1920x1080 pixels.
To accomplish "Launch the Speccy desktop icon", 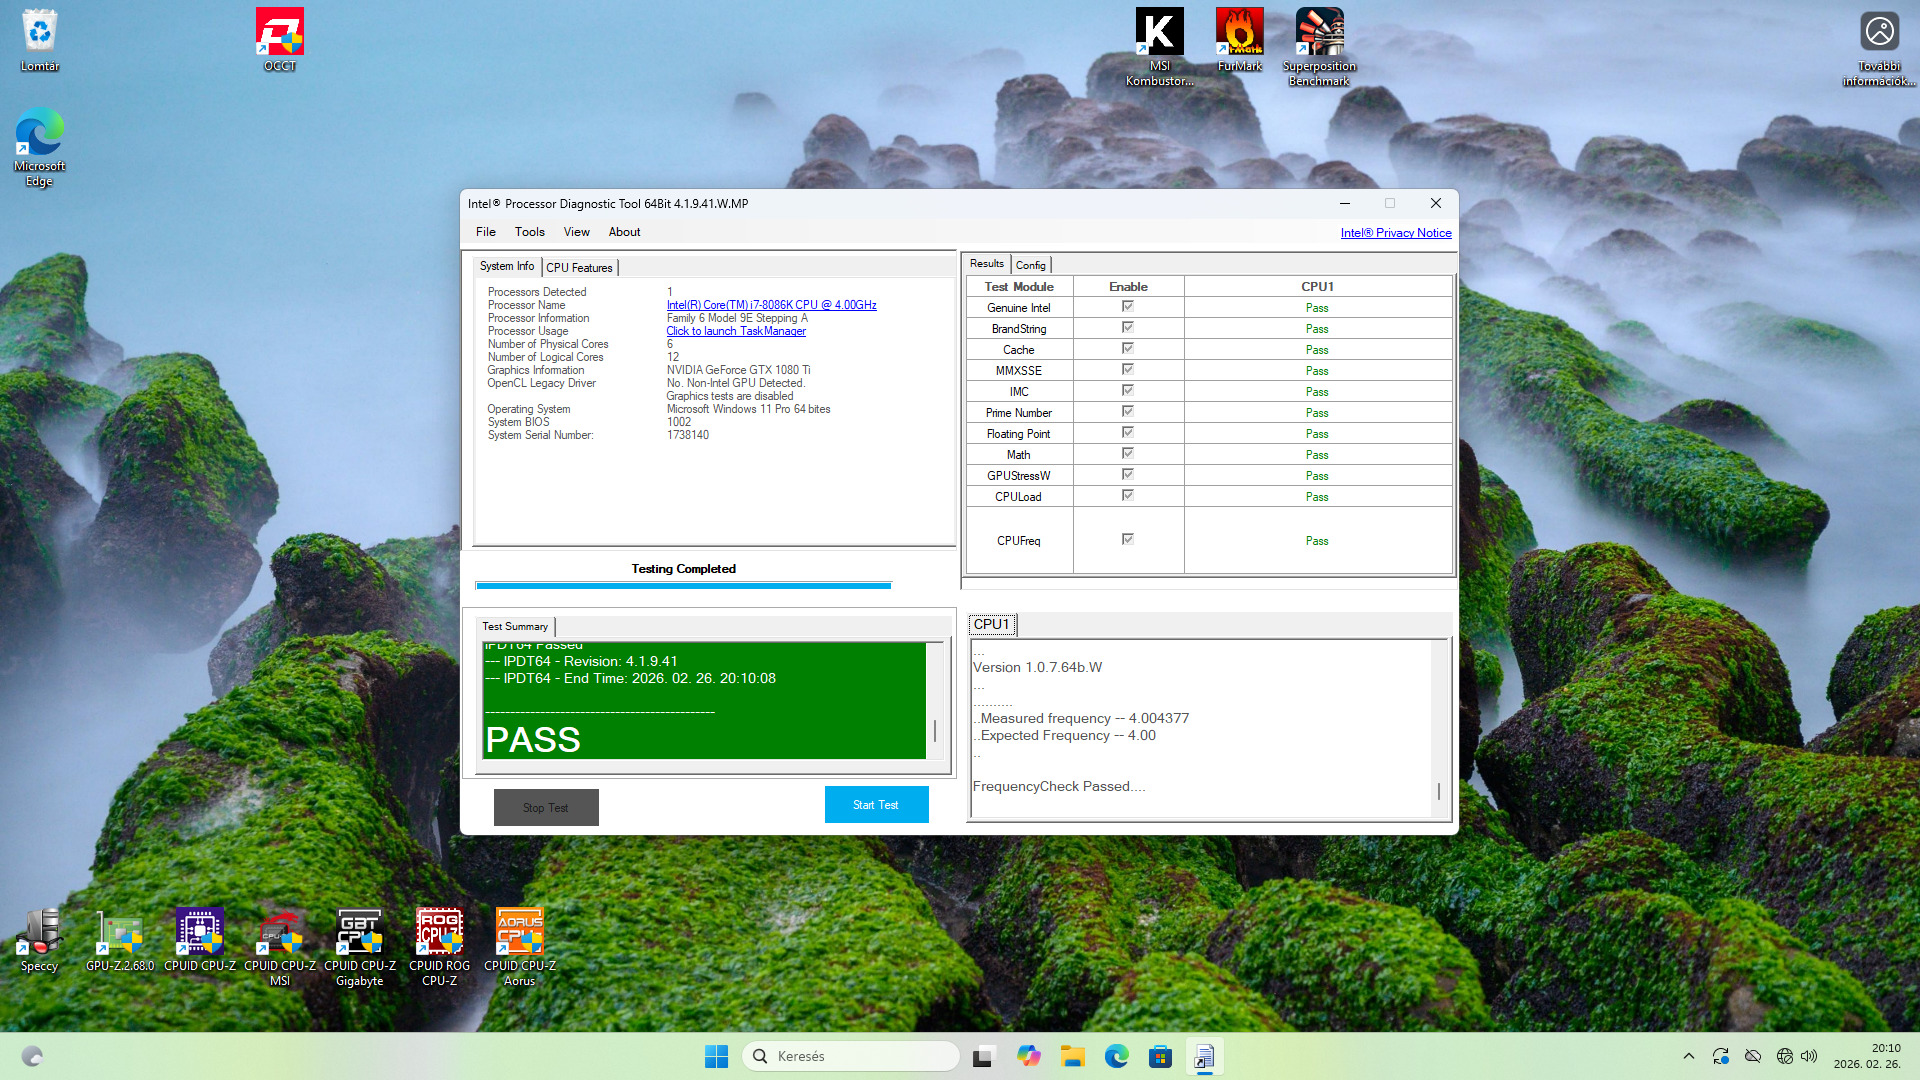I will point(40,937).
